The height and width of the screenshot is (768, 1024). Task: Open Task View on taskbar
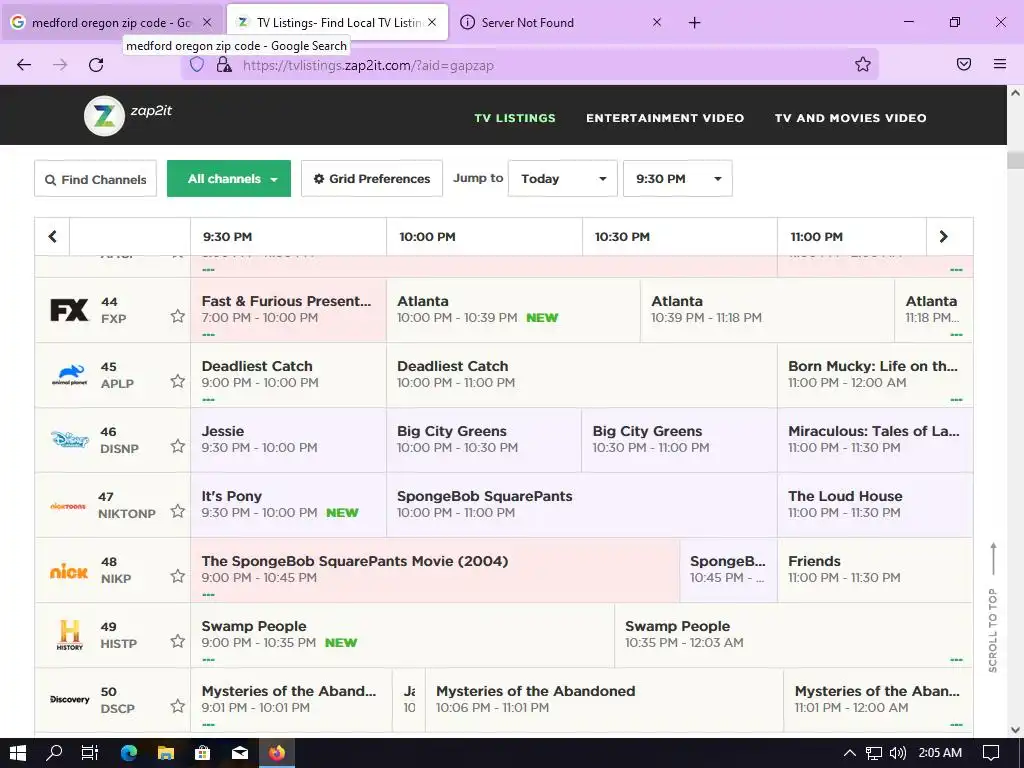point(90,753)
